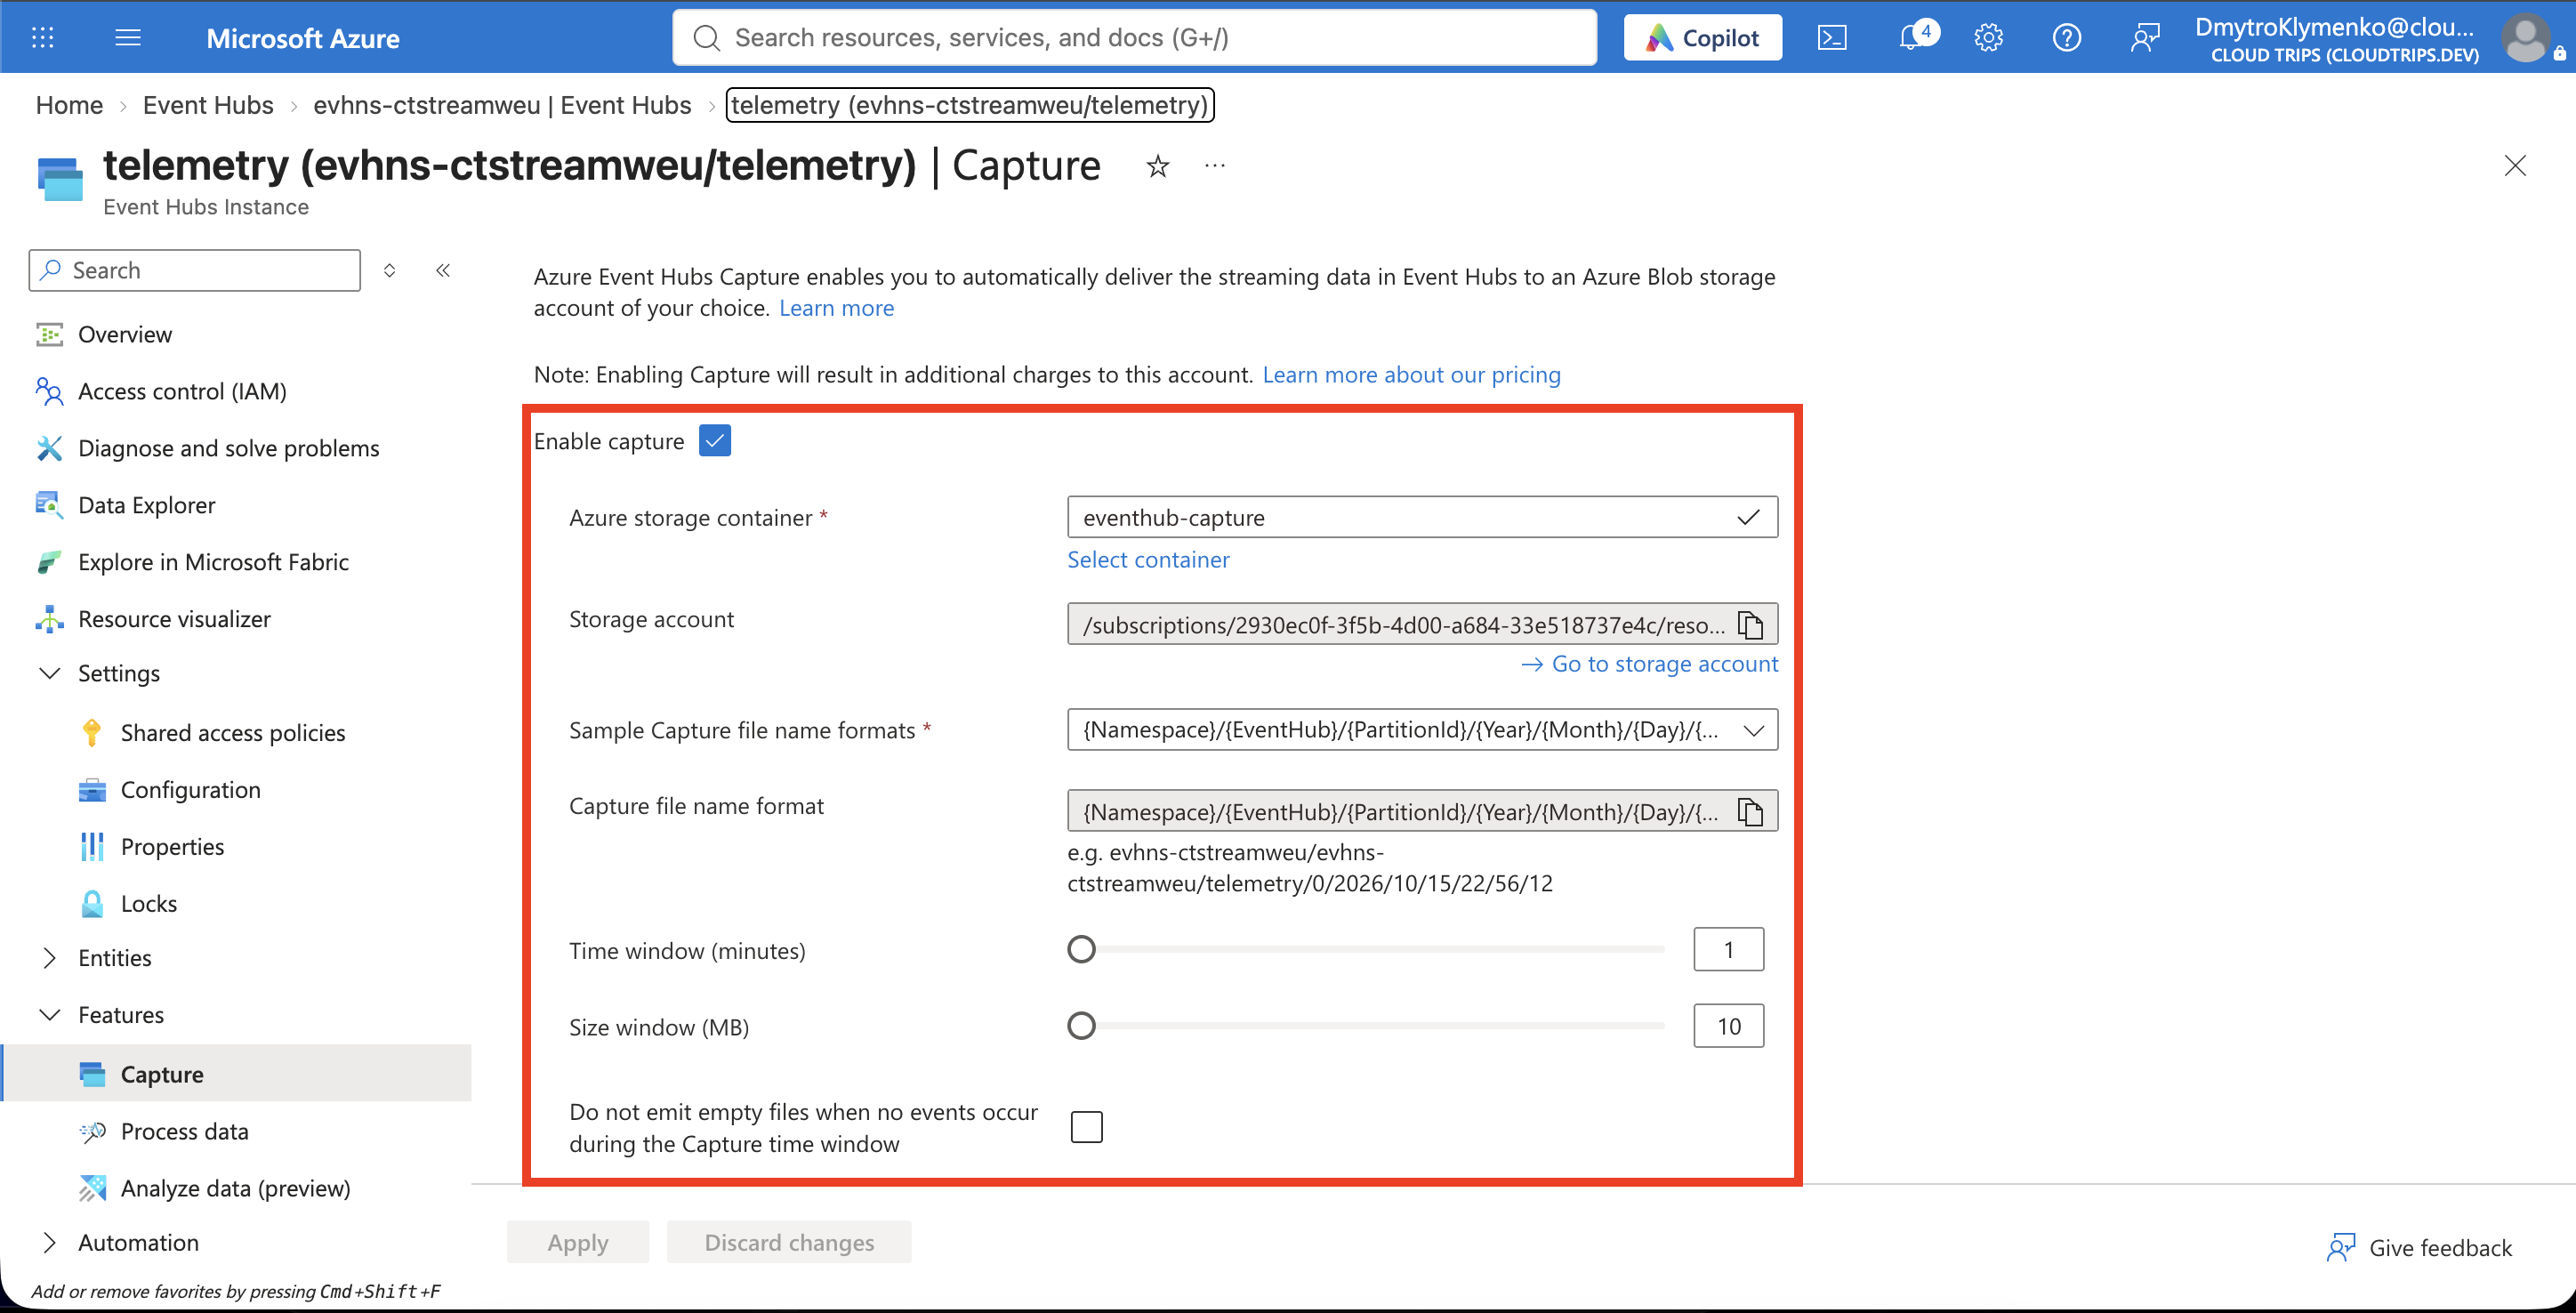2576x1313 pixels.
Task: Click the Size window slider handle
Action: (1081, 1026)
